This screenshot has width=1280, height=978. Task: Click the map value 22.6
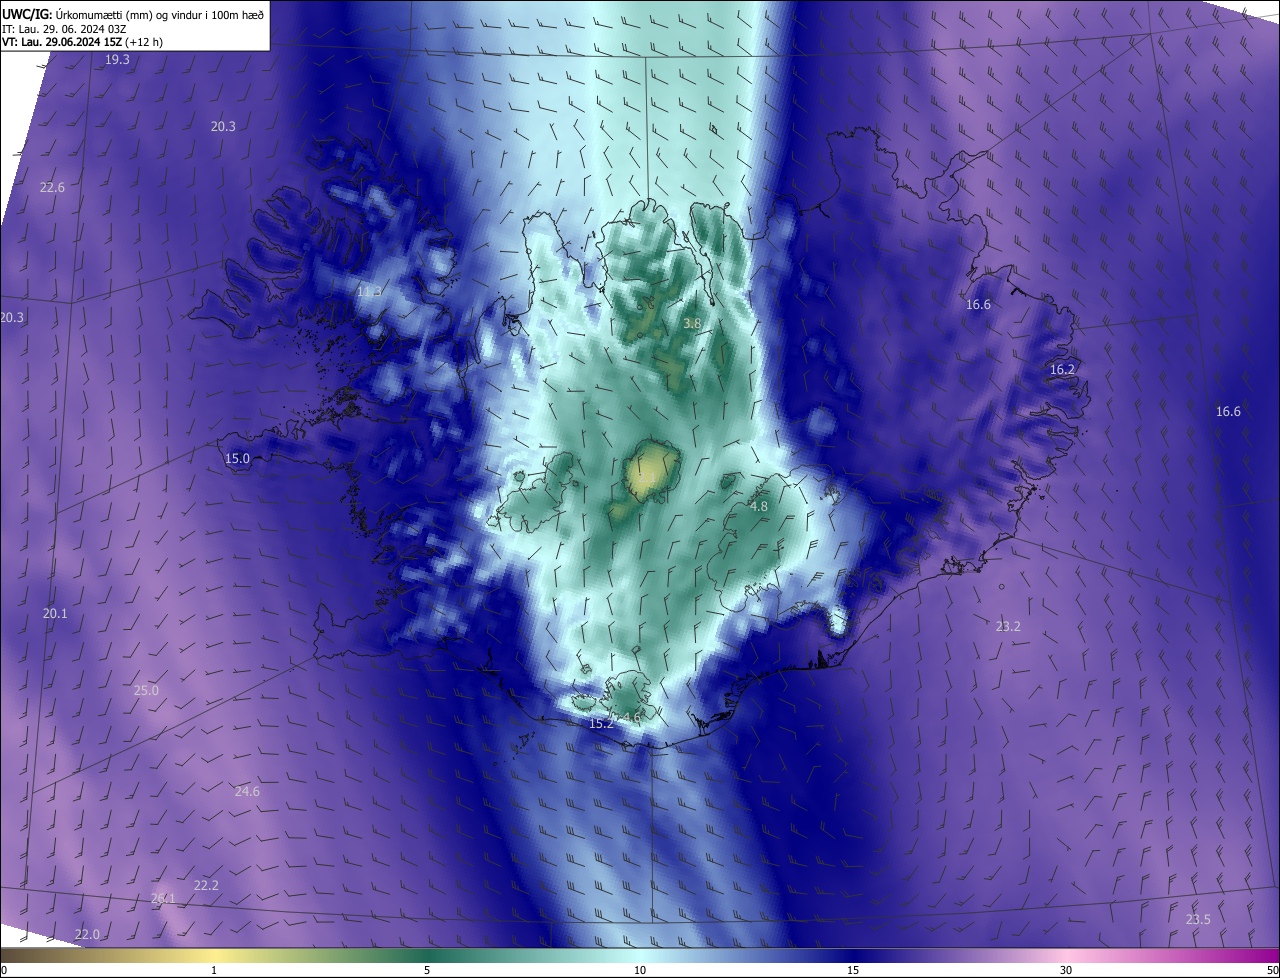tap(52, 188)
